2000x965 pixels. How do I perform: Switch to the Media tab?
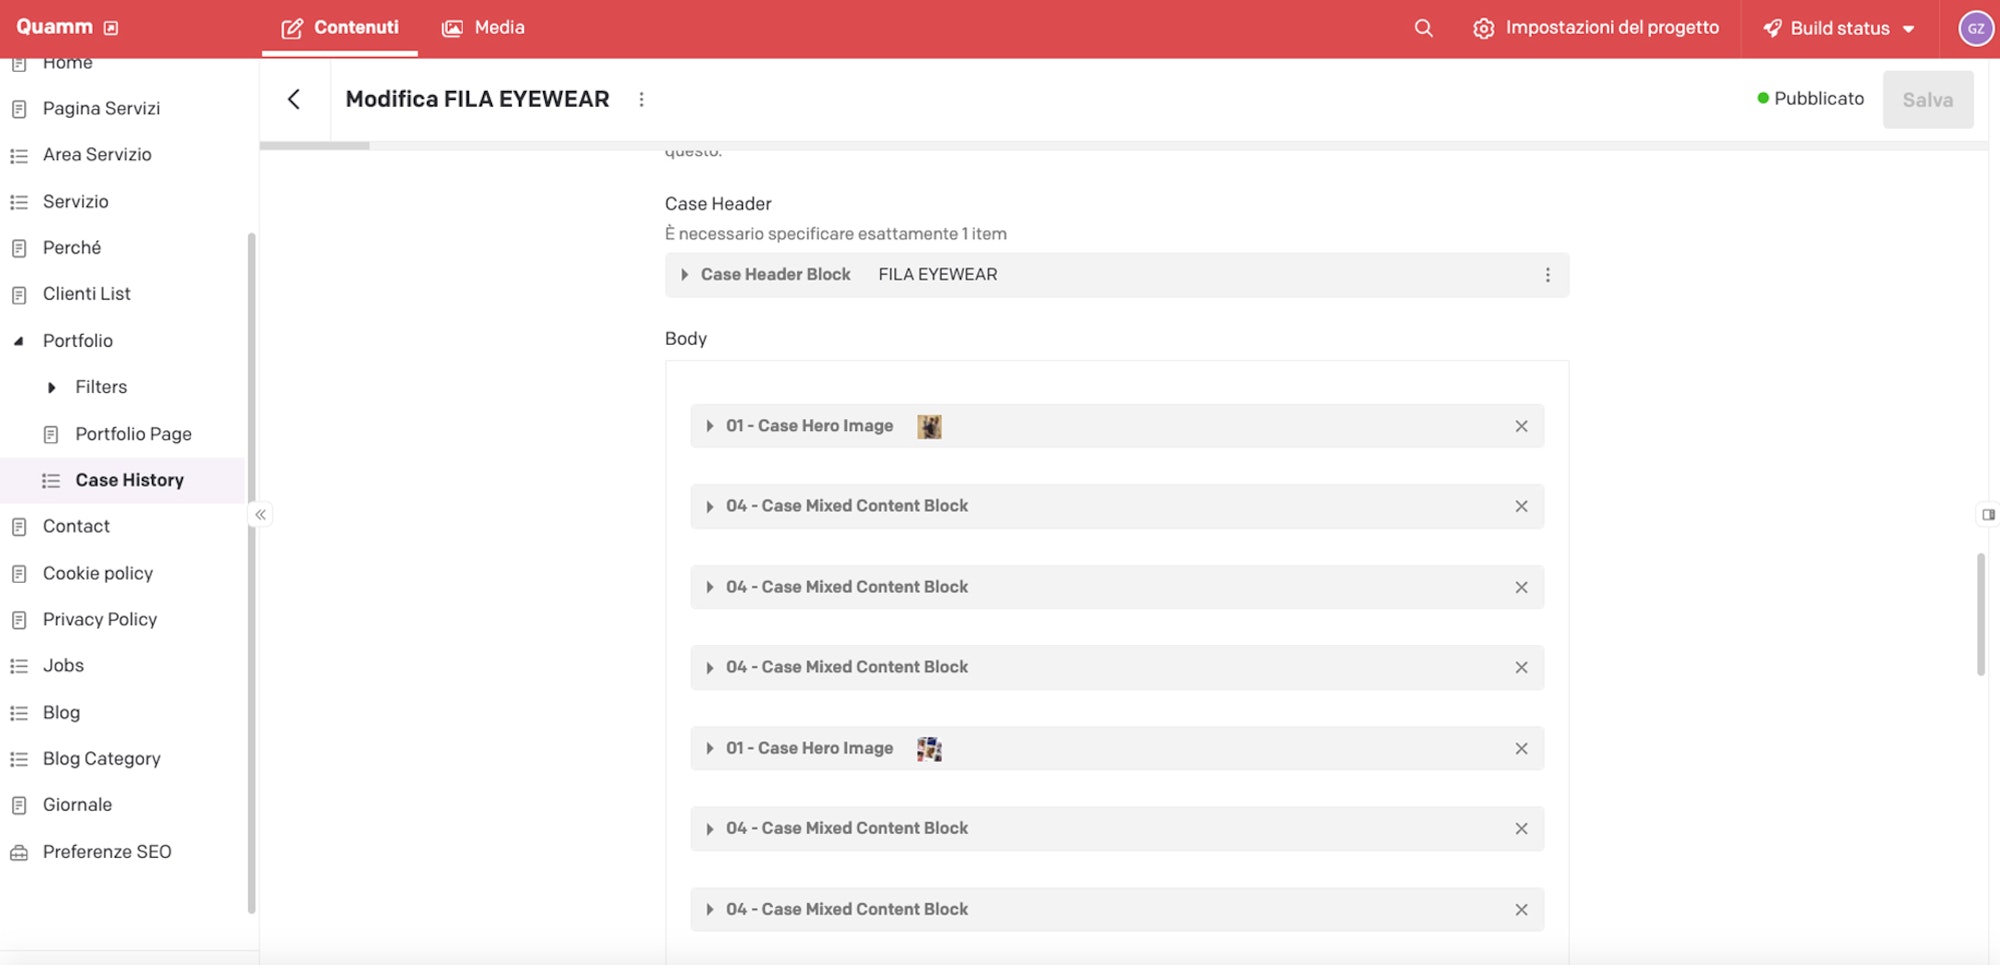483,28
